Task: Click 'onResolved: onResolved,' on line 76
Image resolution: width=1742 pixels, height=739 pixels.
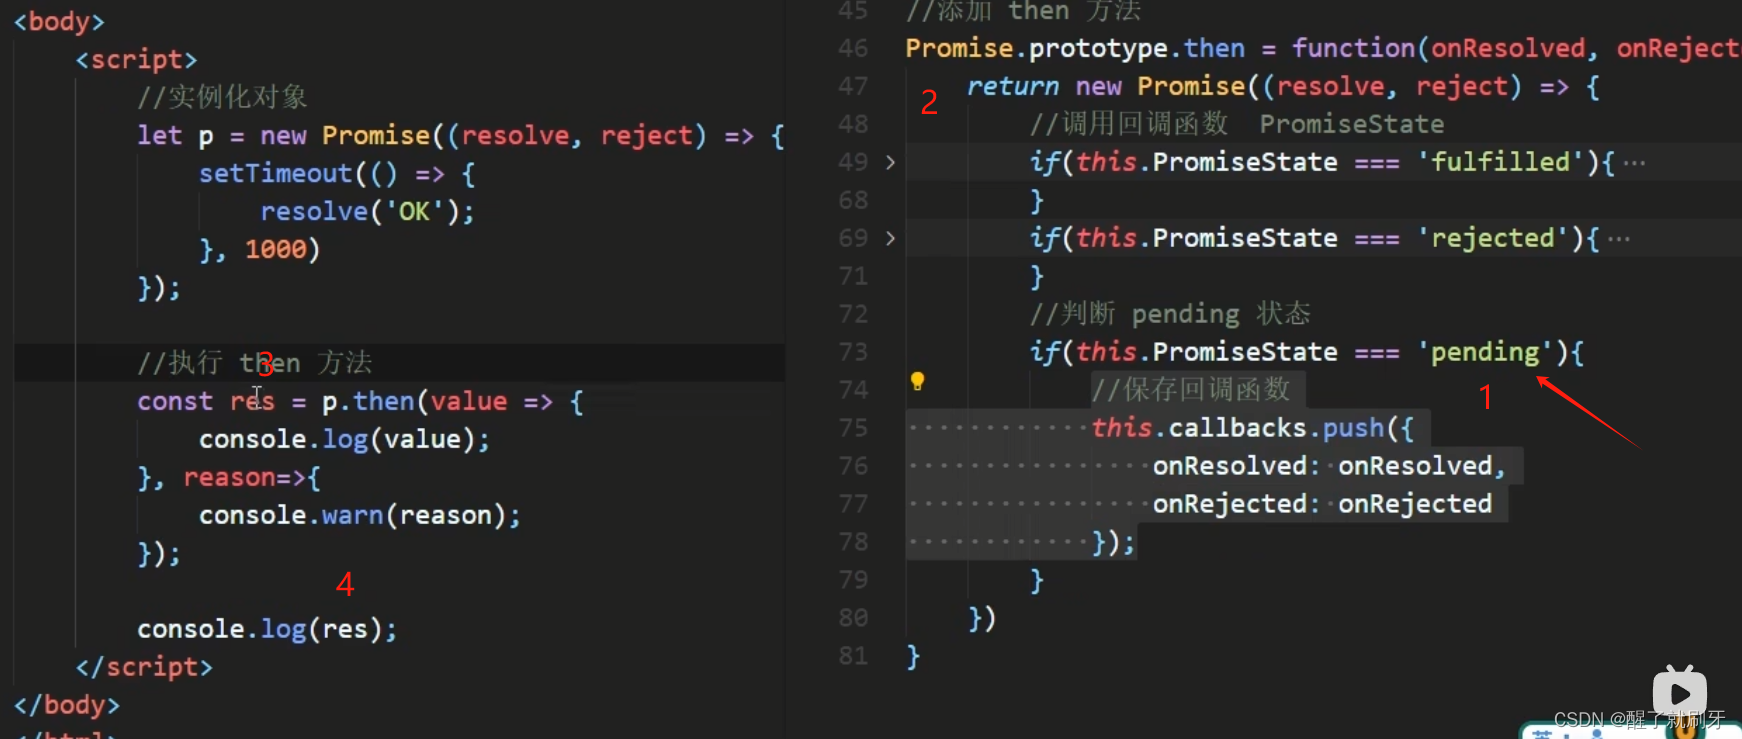Action: [1329, 466]
